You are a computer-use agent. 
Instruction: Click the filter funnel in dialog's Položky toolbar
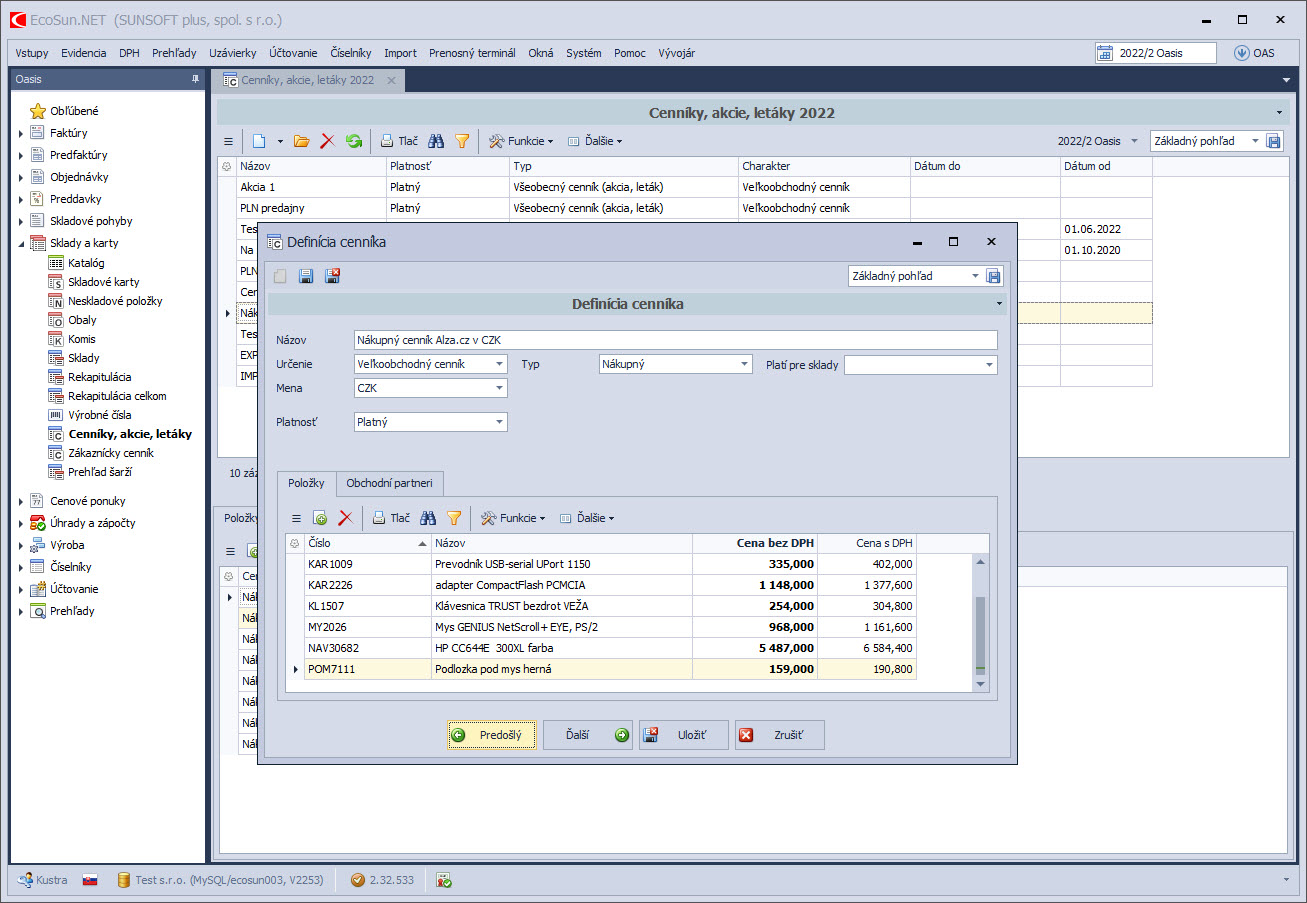pos(454,518)
